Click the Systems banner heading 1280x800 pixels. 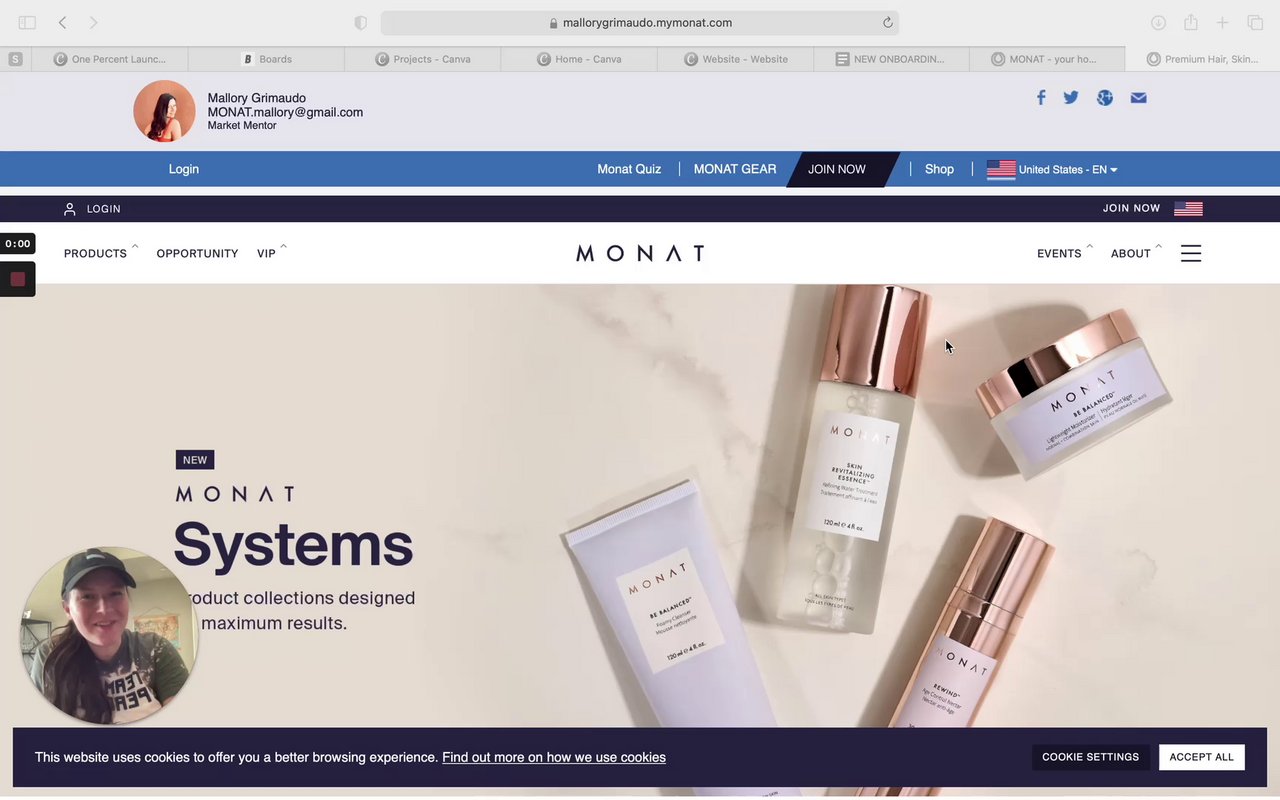pos(293,544)
